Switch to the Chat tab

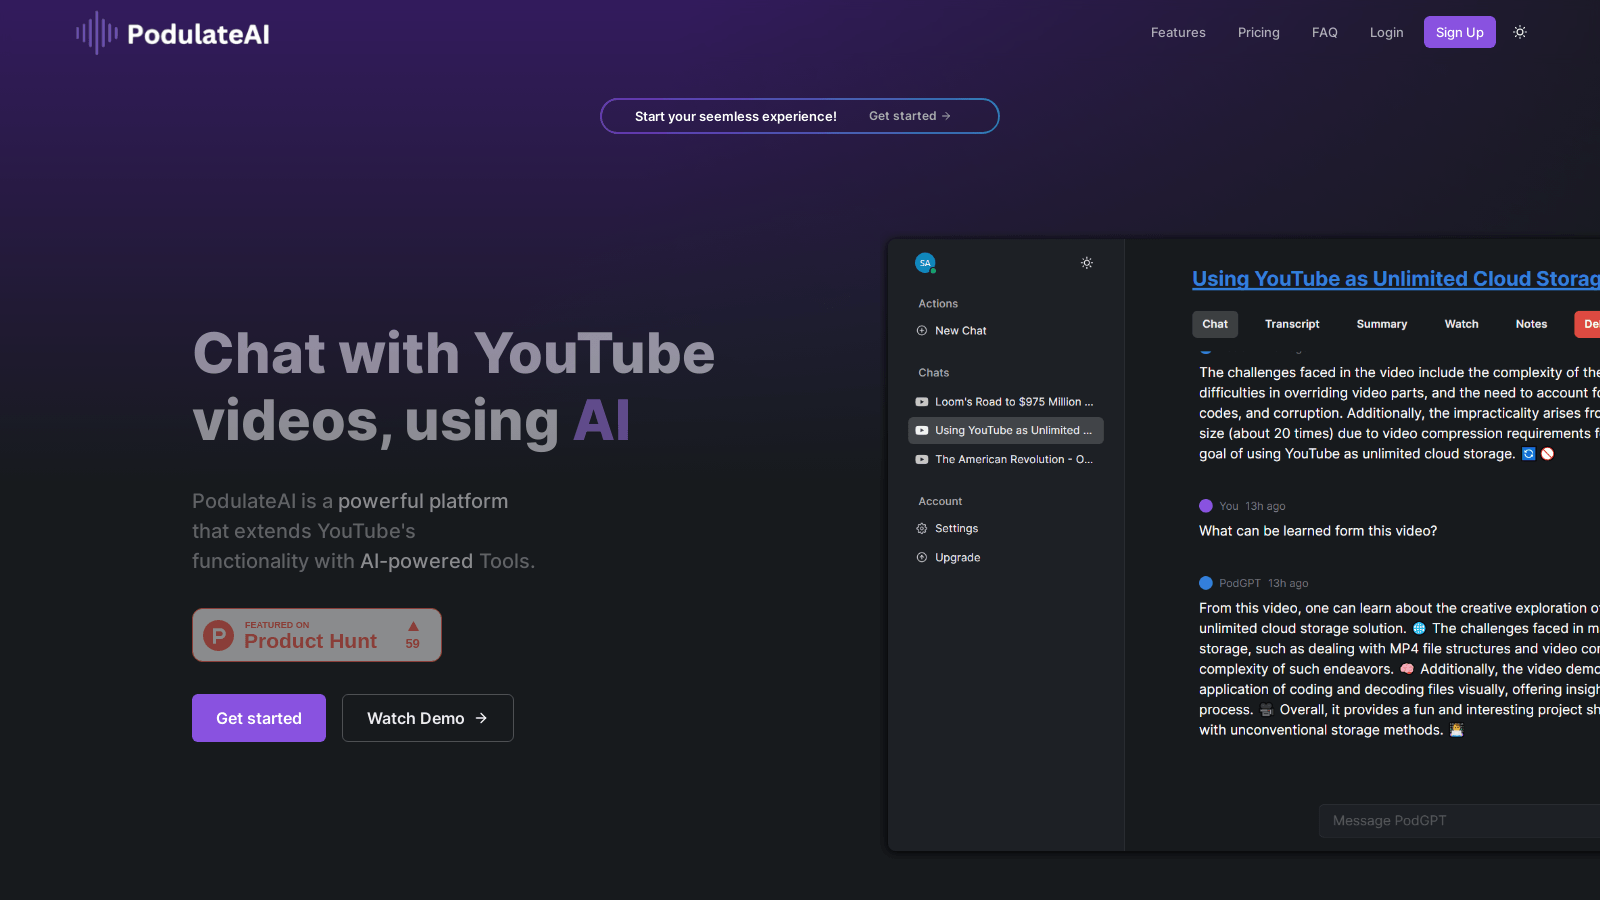coord(1215,324)
